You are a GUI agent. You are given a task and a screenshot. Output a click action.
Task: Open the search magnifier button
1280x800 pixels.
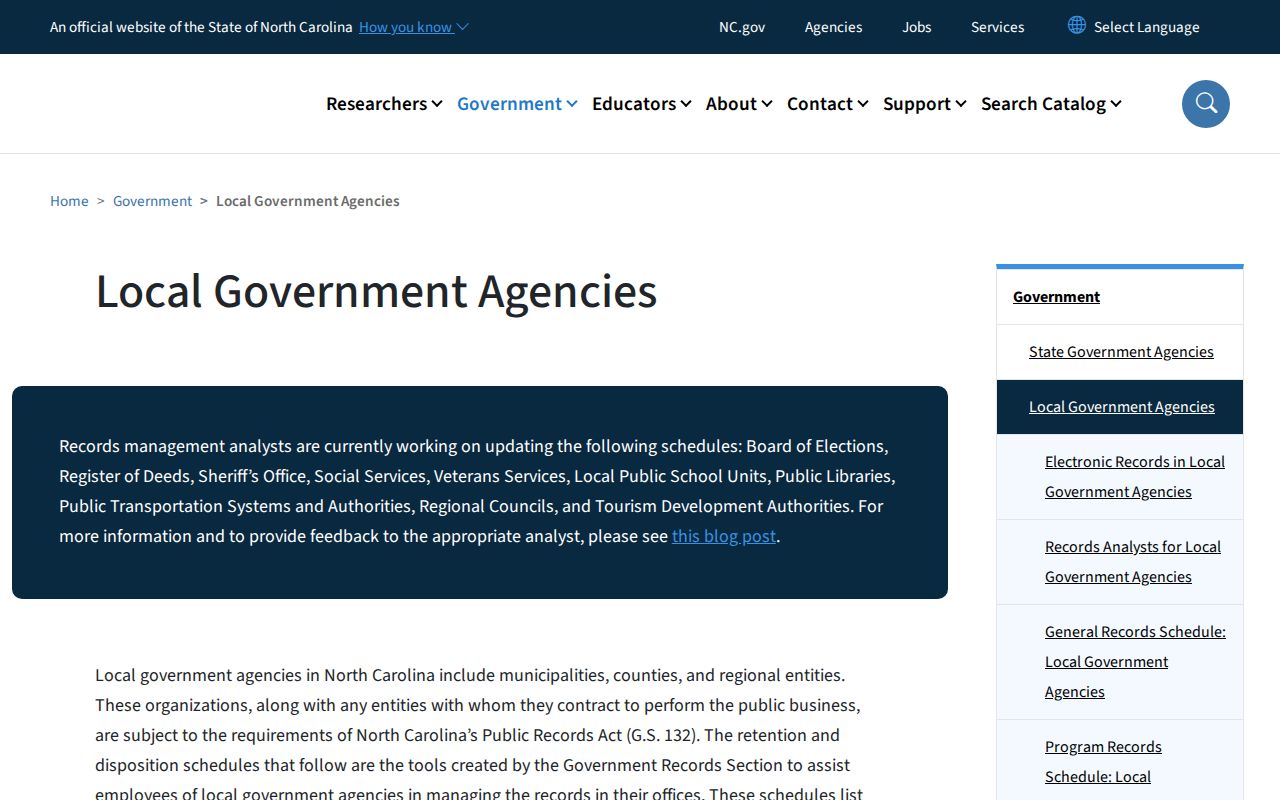pos(1205,104)
